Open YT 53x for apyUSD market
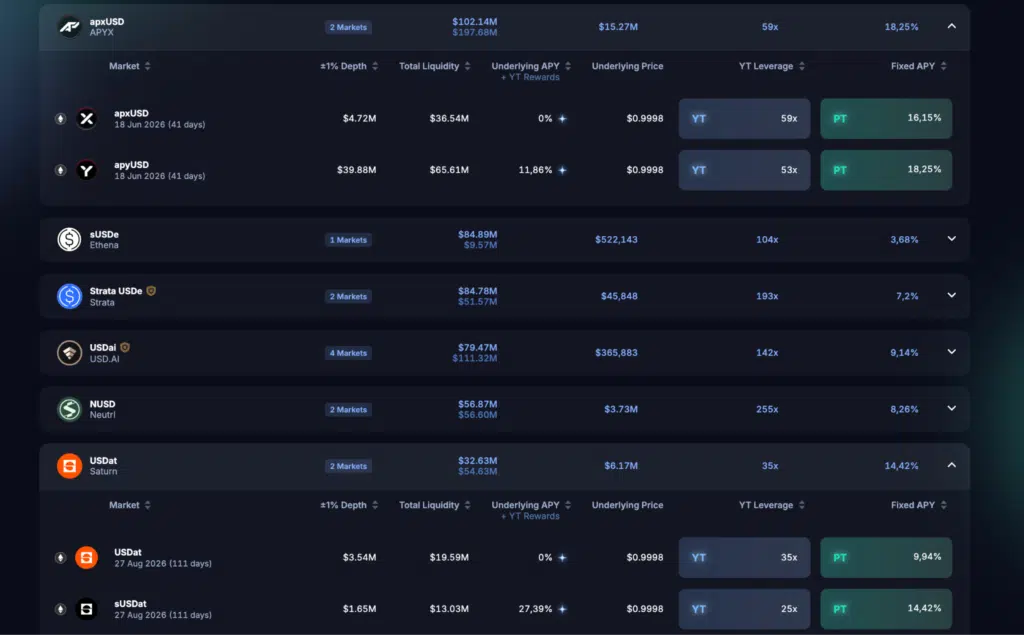 pos(744,170)
